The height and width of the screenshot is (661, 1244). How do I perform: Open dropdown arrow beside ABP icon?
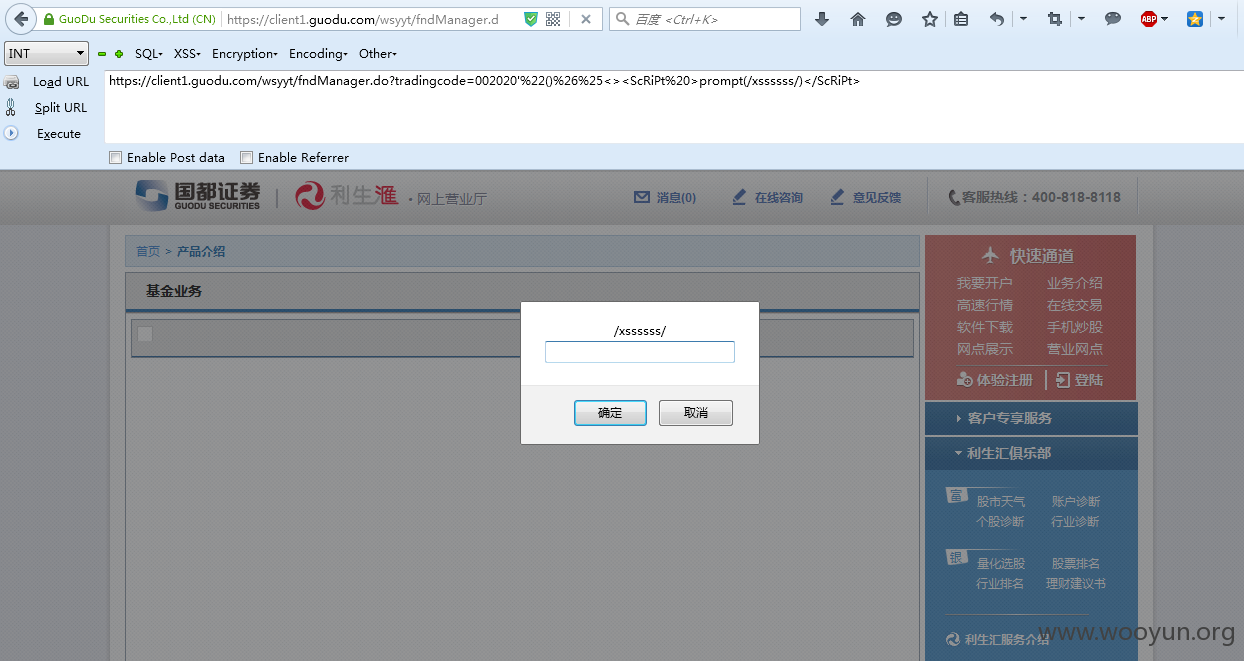(1165, 19)
